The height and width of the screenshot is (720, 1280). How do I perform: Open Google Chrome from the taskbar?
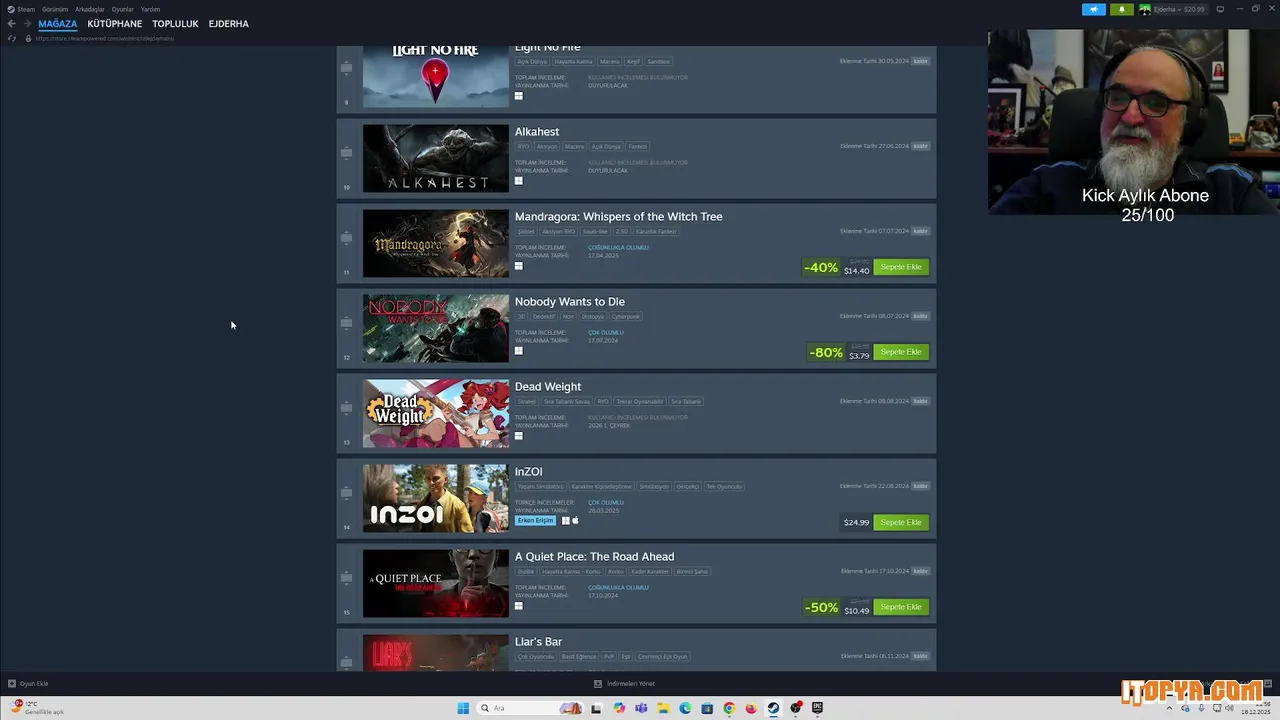pos(729,708)
